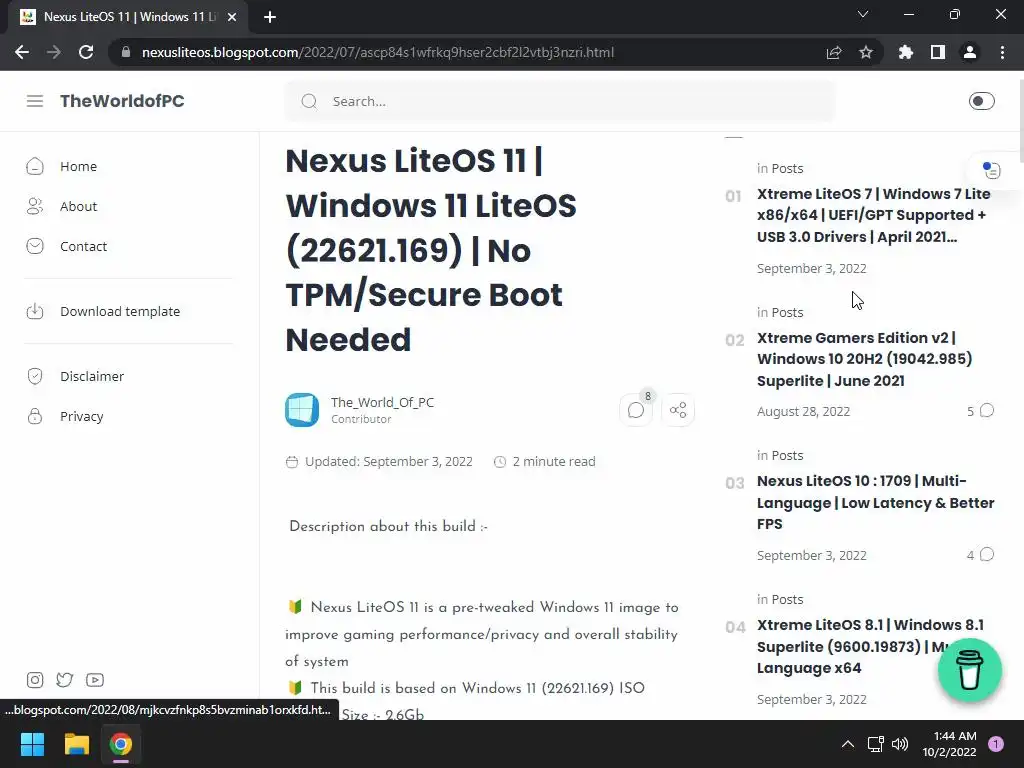Click the Contact envelope icon
Image resolution: width=1024 pixels, height=768 pixels.
(35, 246)
